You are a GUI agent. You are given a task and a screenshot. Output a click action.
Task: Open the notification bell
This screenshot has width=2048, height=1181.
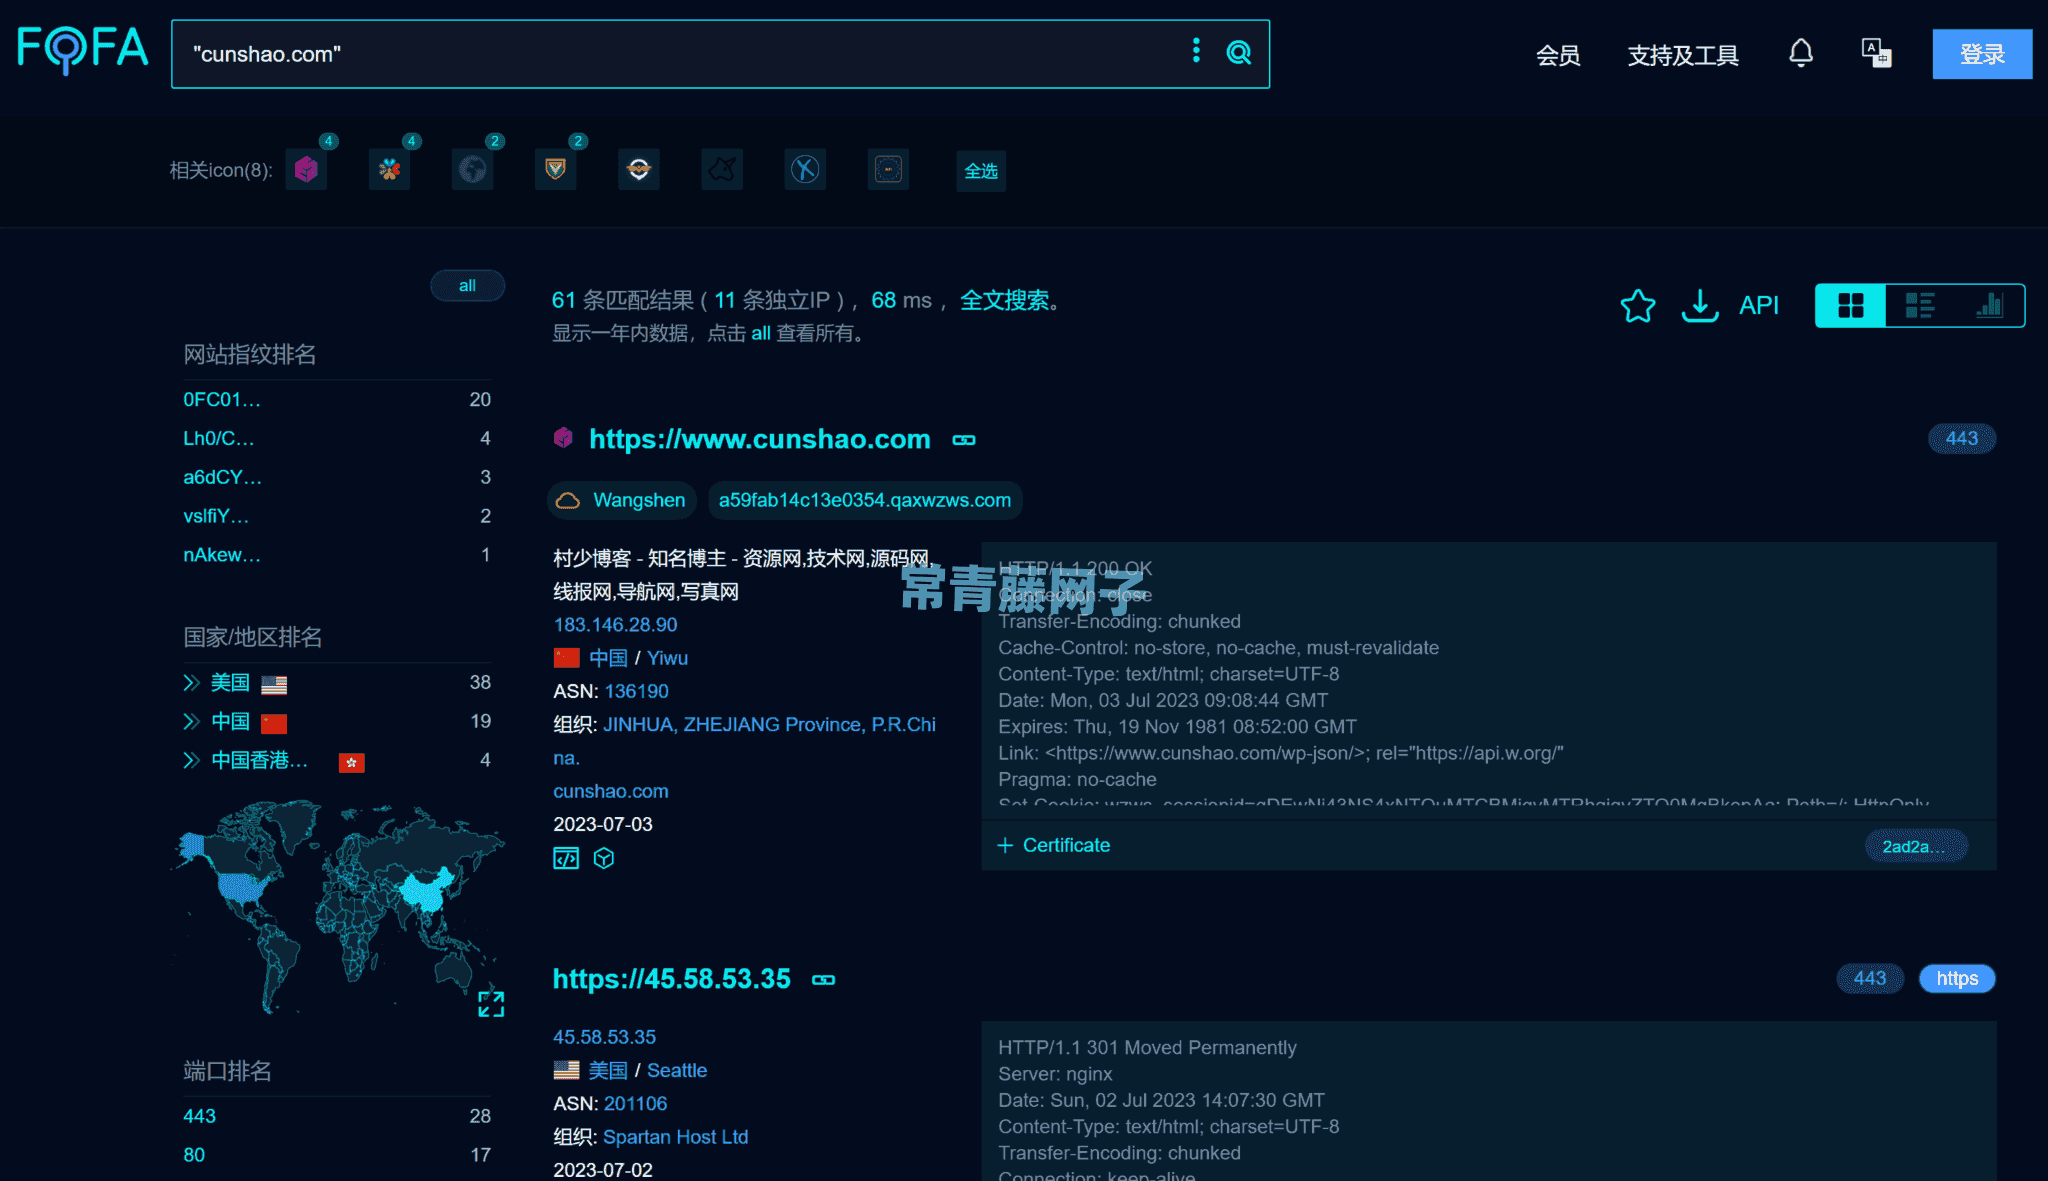coord(1801,53)
